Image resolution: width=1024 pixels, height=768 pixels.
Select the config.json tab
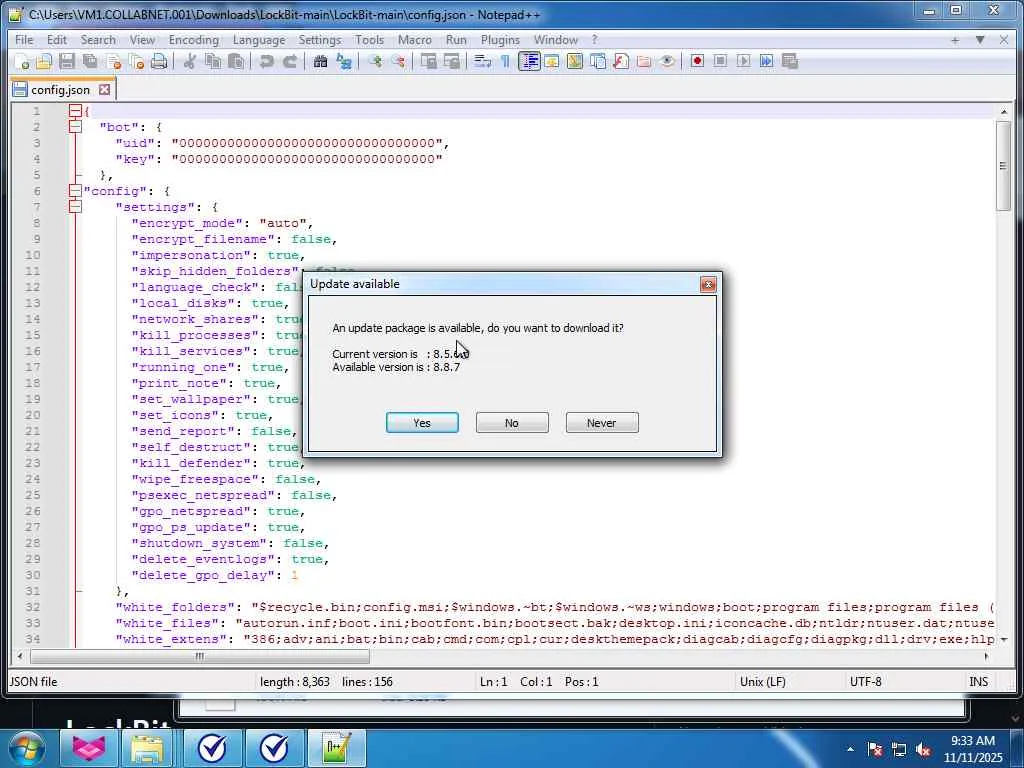click(60, 89)
